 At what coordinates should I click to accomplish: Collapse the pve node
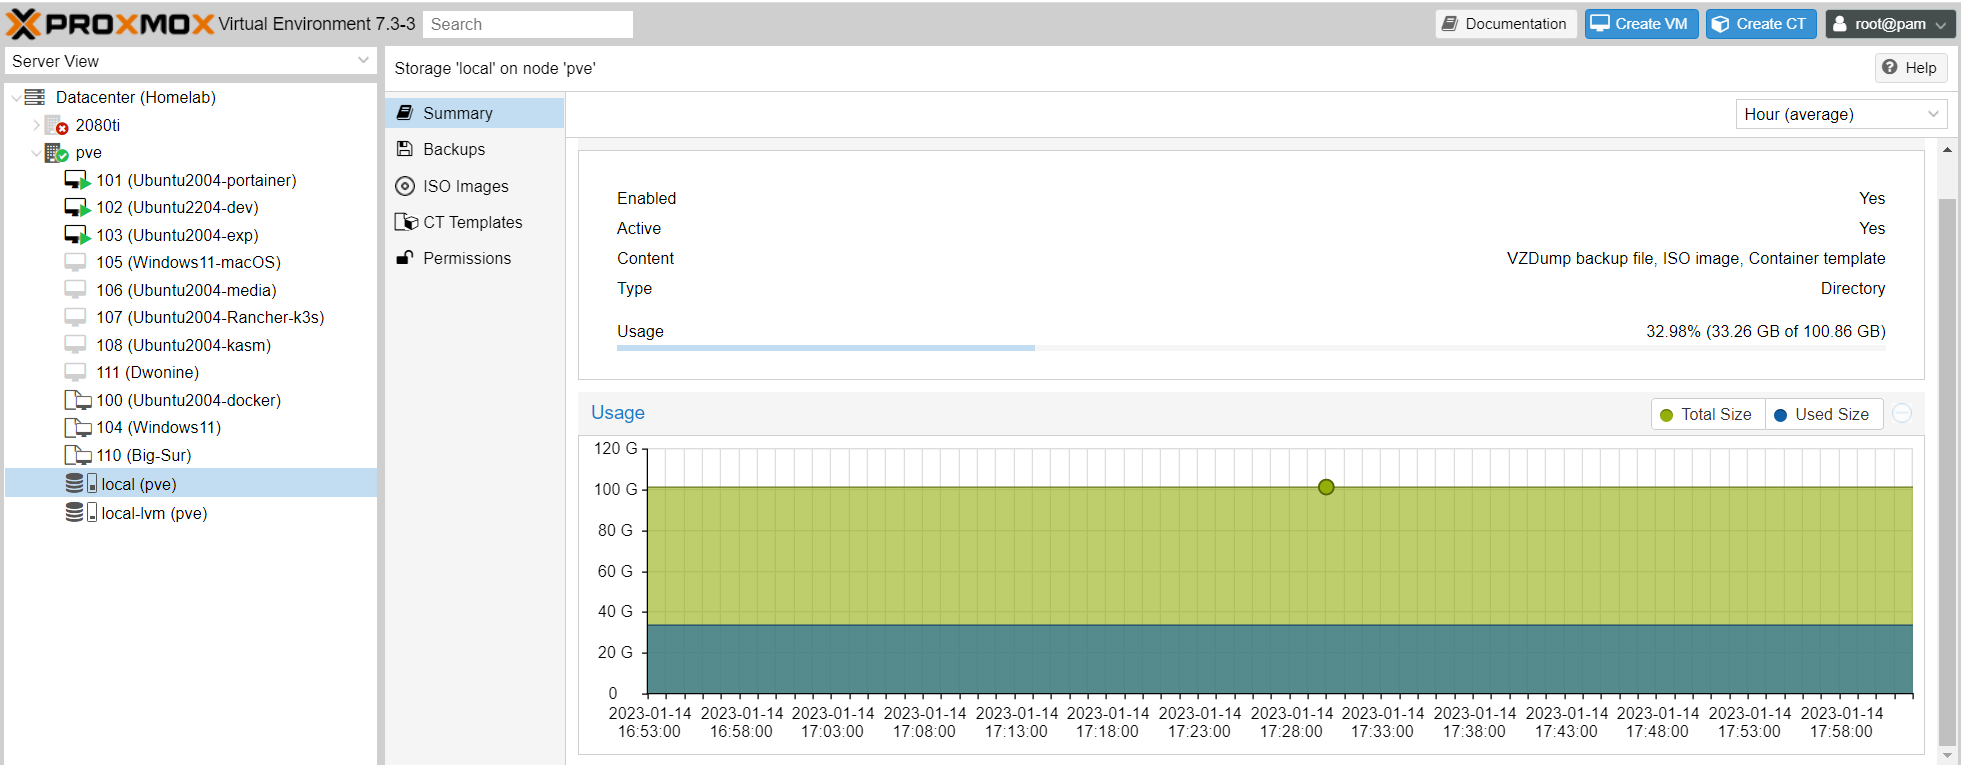click(x=36, y=153)
